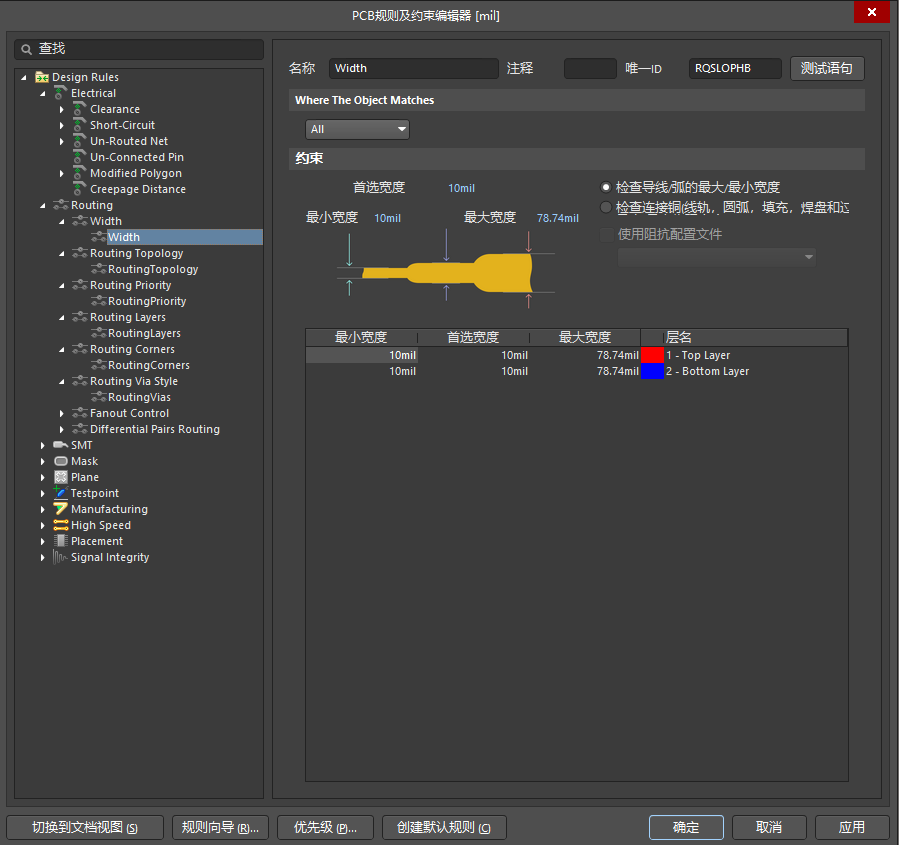
Task: Click the Creepage Distance rule icon
Action: (80, 189)
